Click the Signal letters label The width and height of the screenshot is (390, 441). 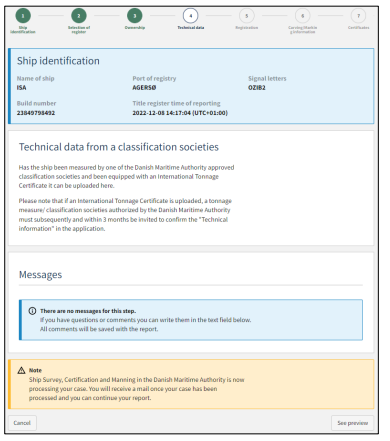pos(267,79)
